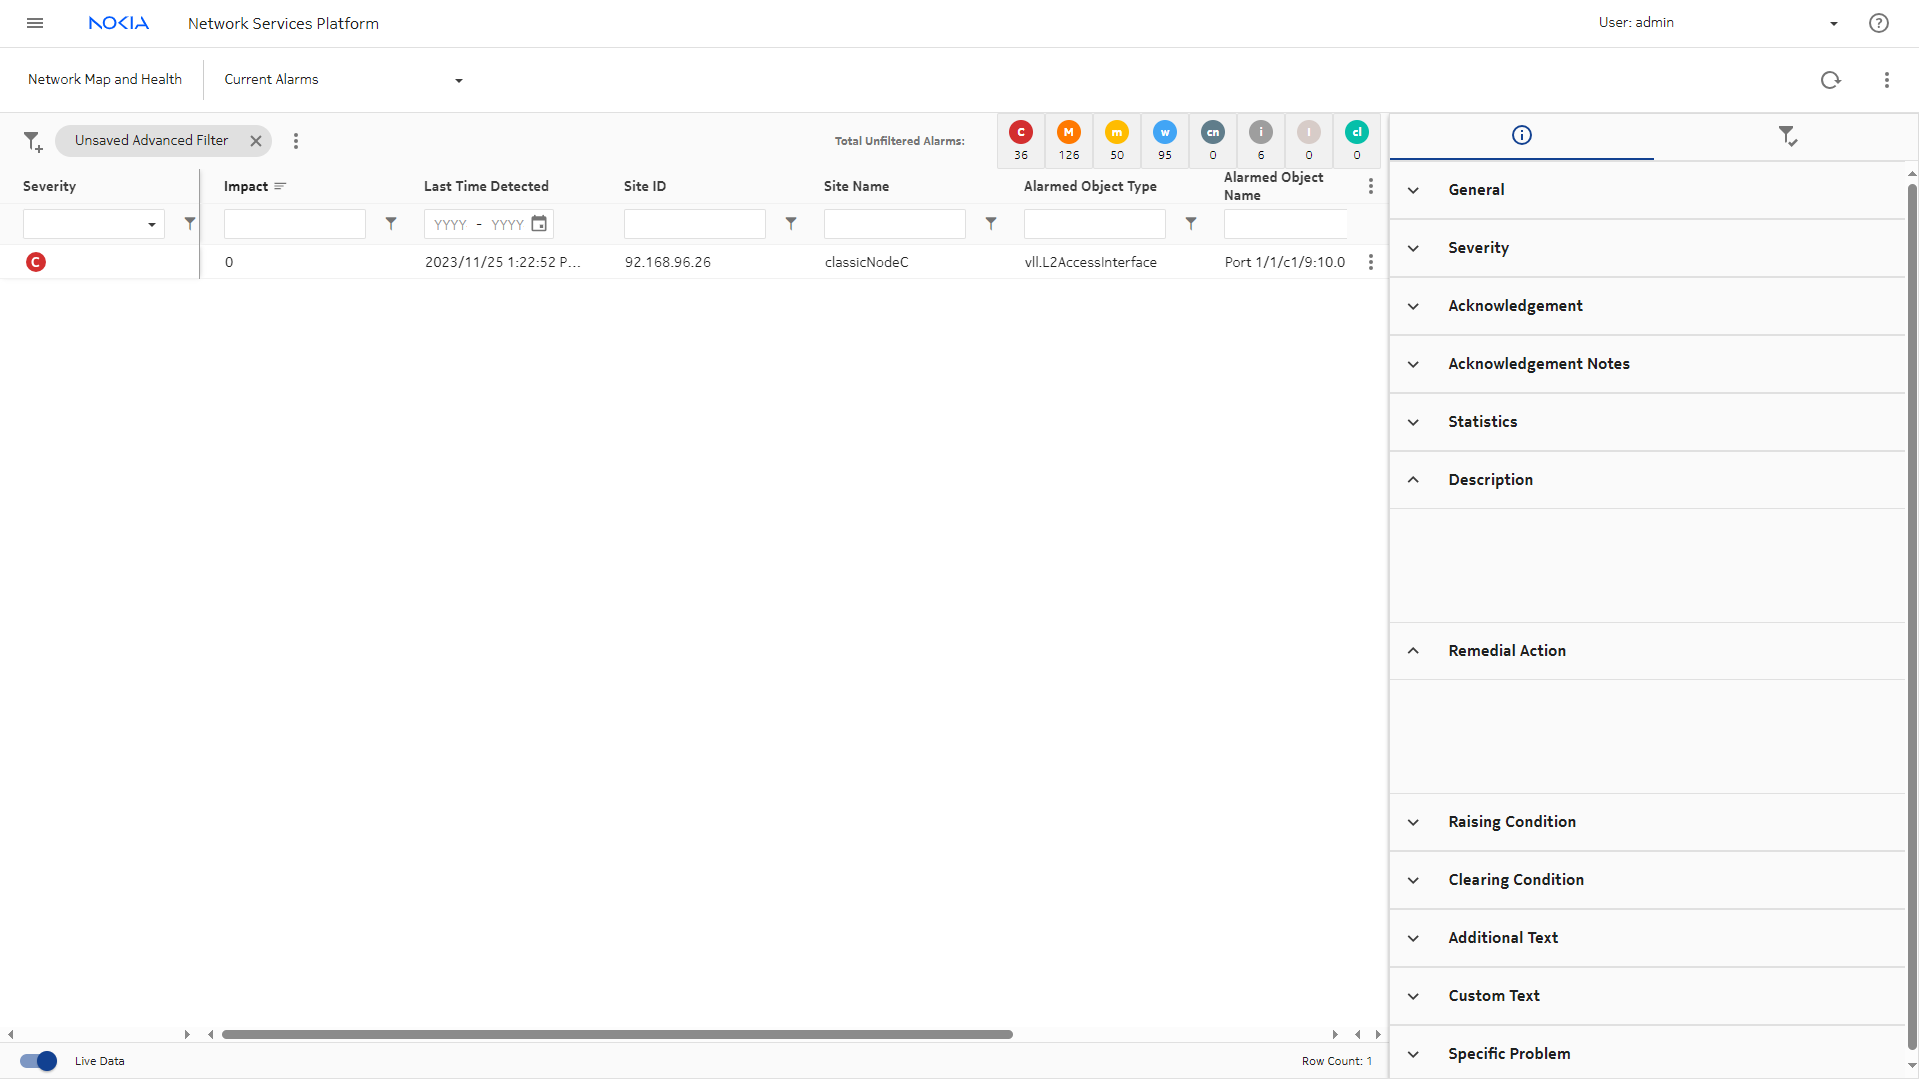Screen dimensions: 1919x1079
Task: Expand the General section
Action: (x=1413, y=190)
